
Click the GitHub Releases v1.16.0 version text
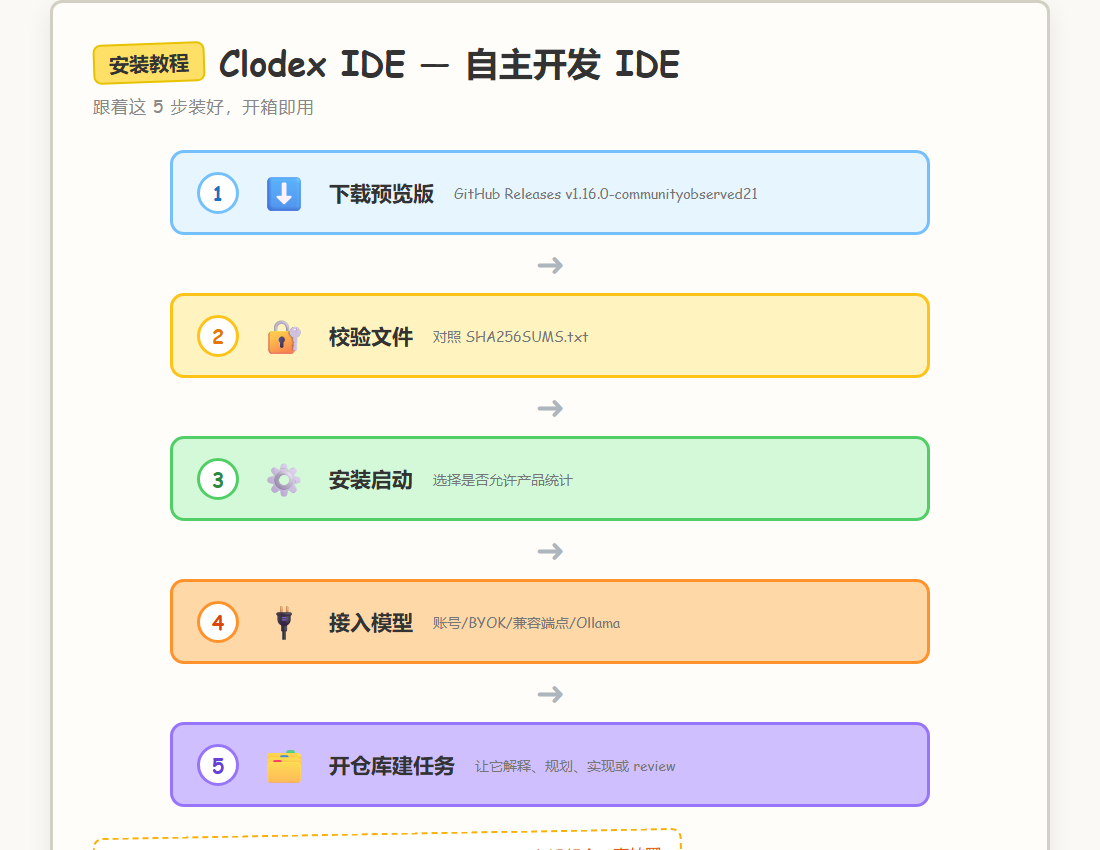coord(605,194)
